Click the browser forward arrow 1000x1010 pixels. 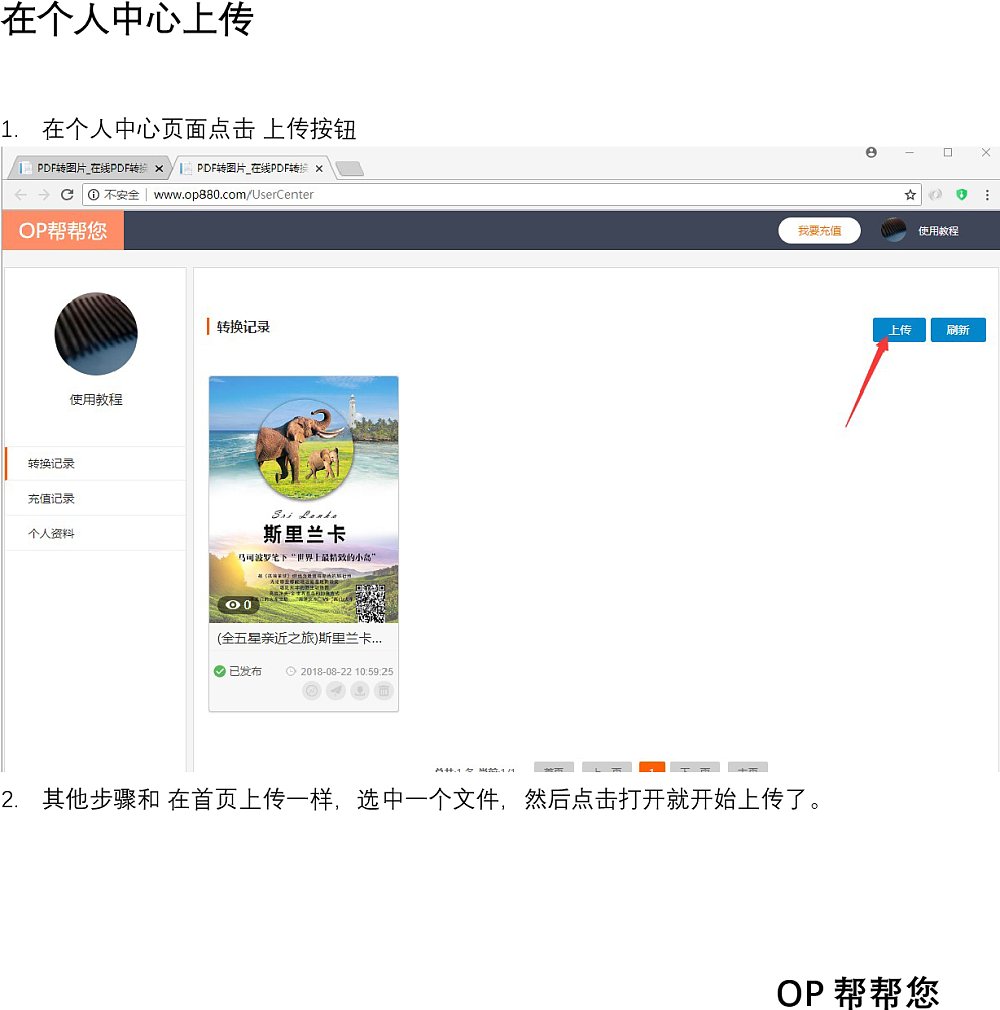click(x=43, y=195)
